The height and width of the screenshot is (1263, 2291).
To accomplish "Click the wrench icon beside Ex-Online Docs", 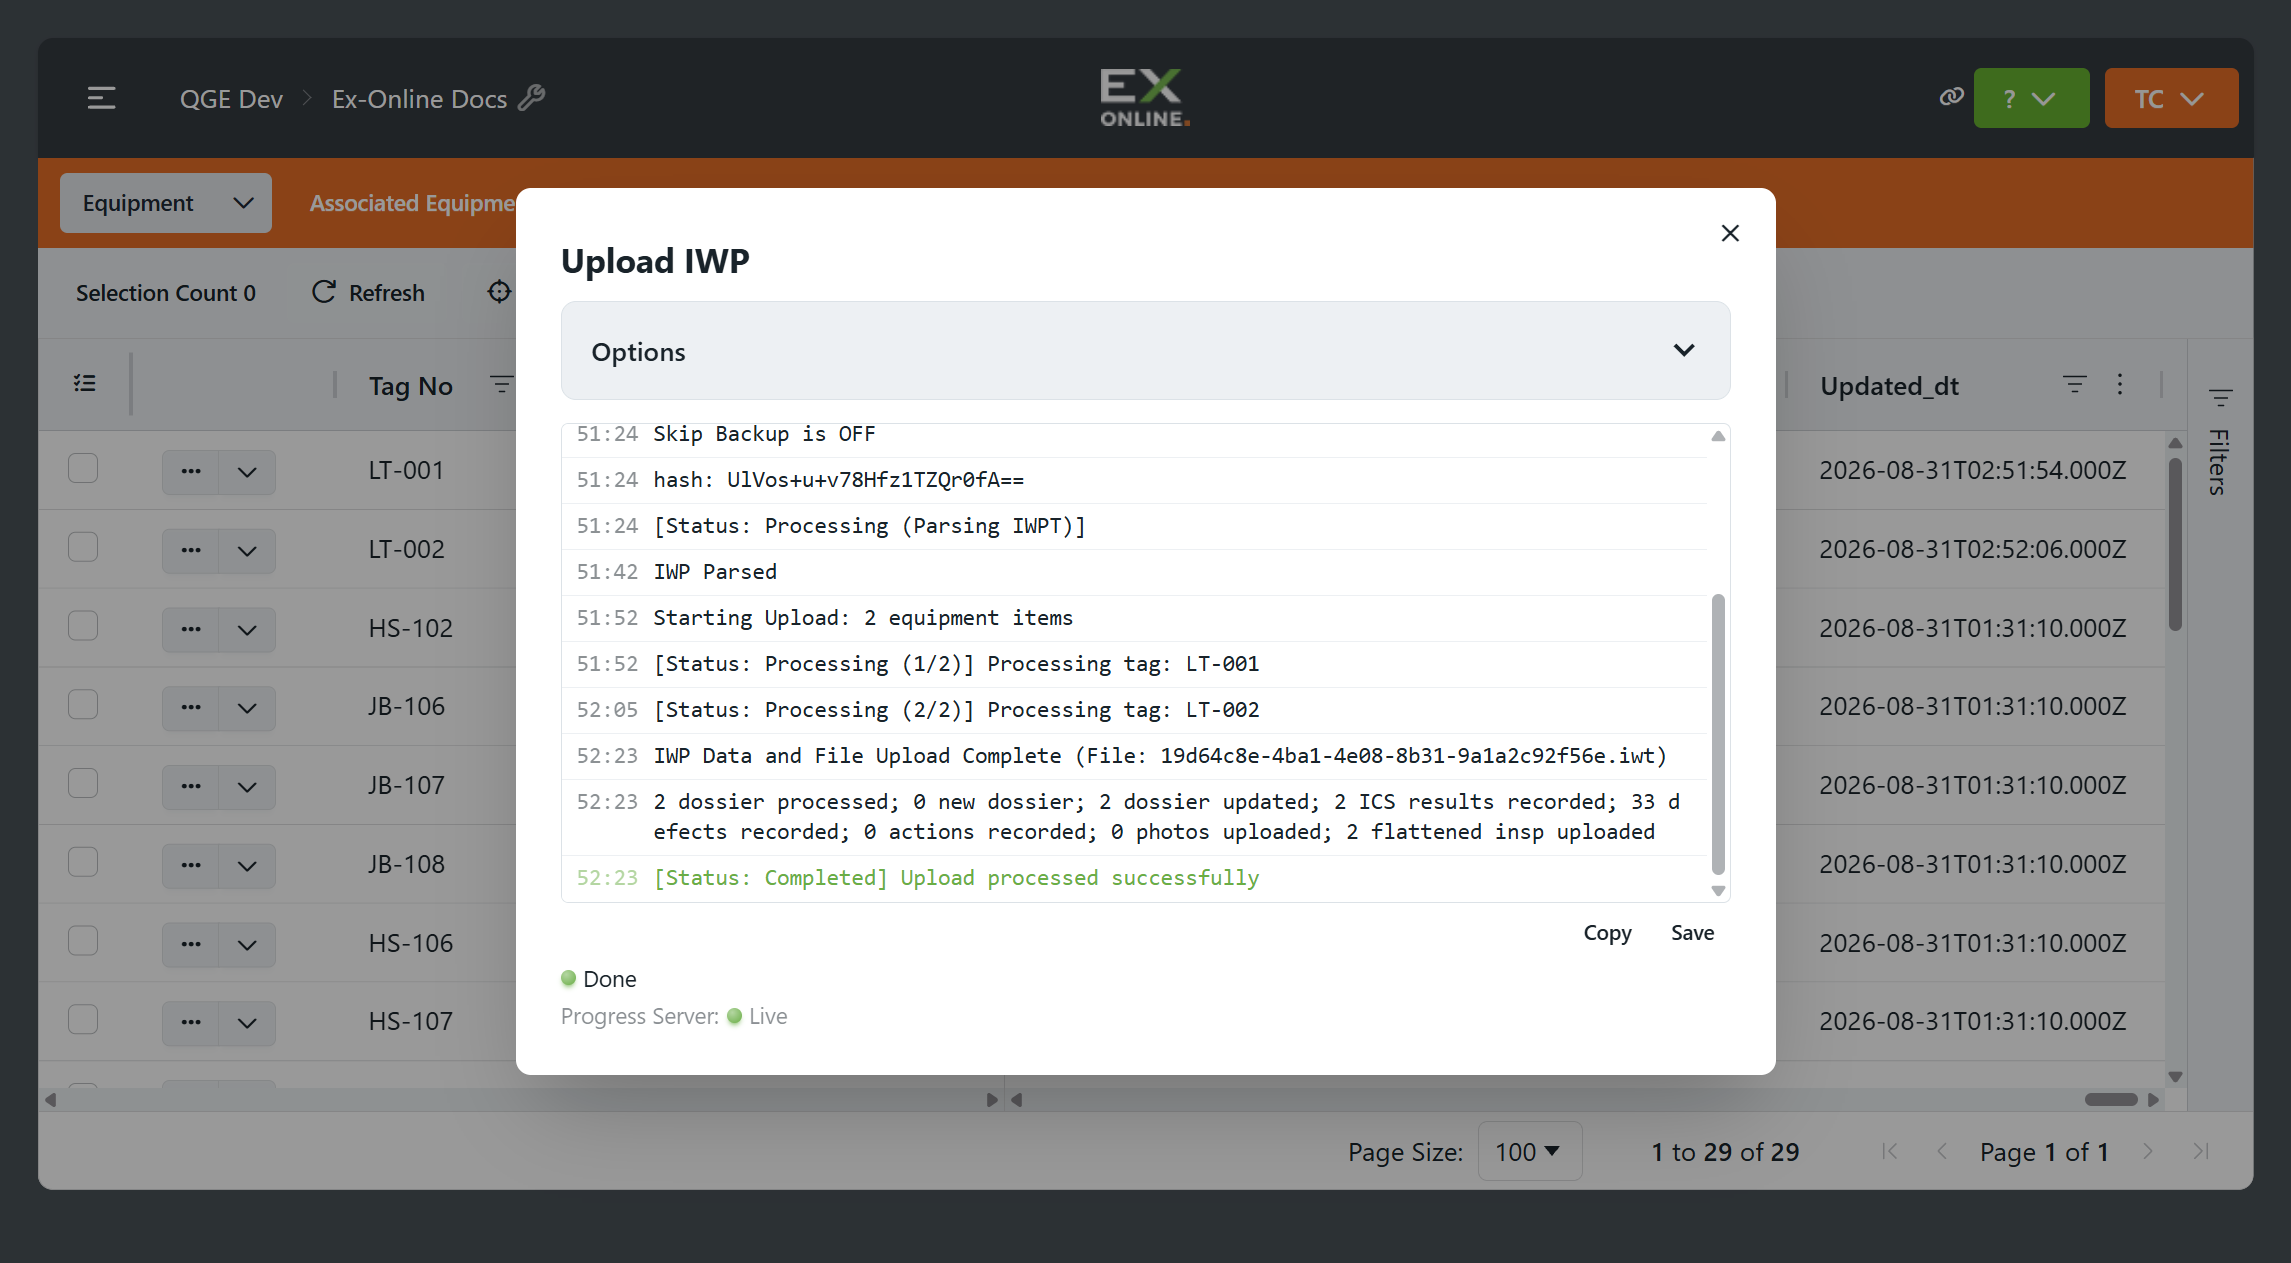I will 532,97.
